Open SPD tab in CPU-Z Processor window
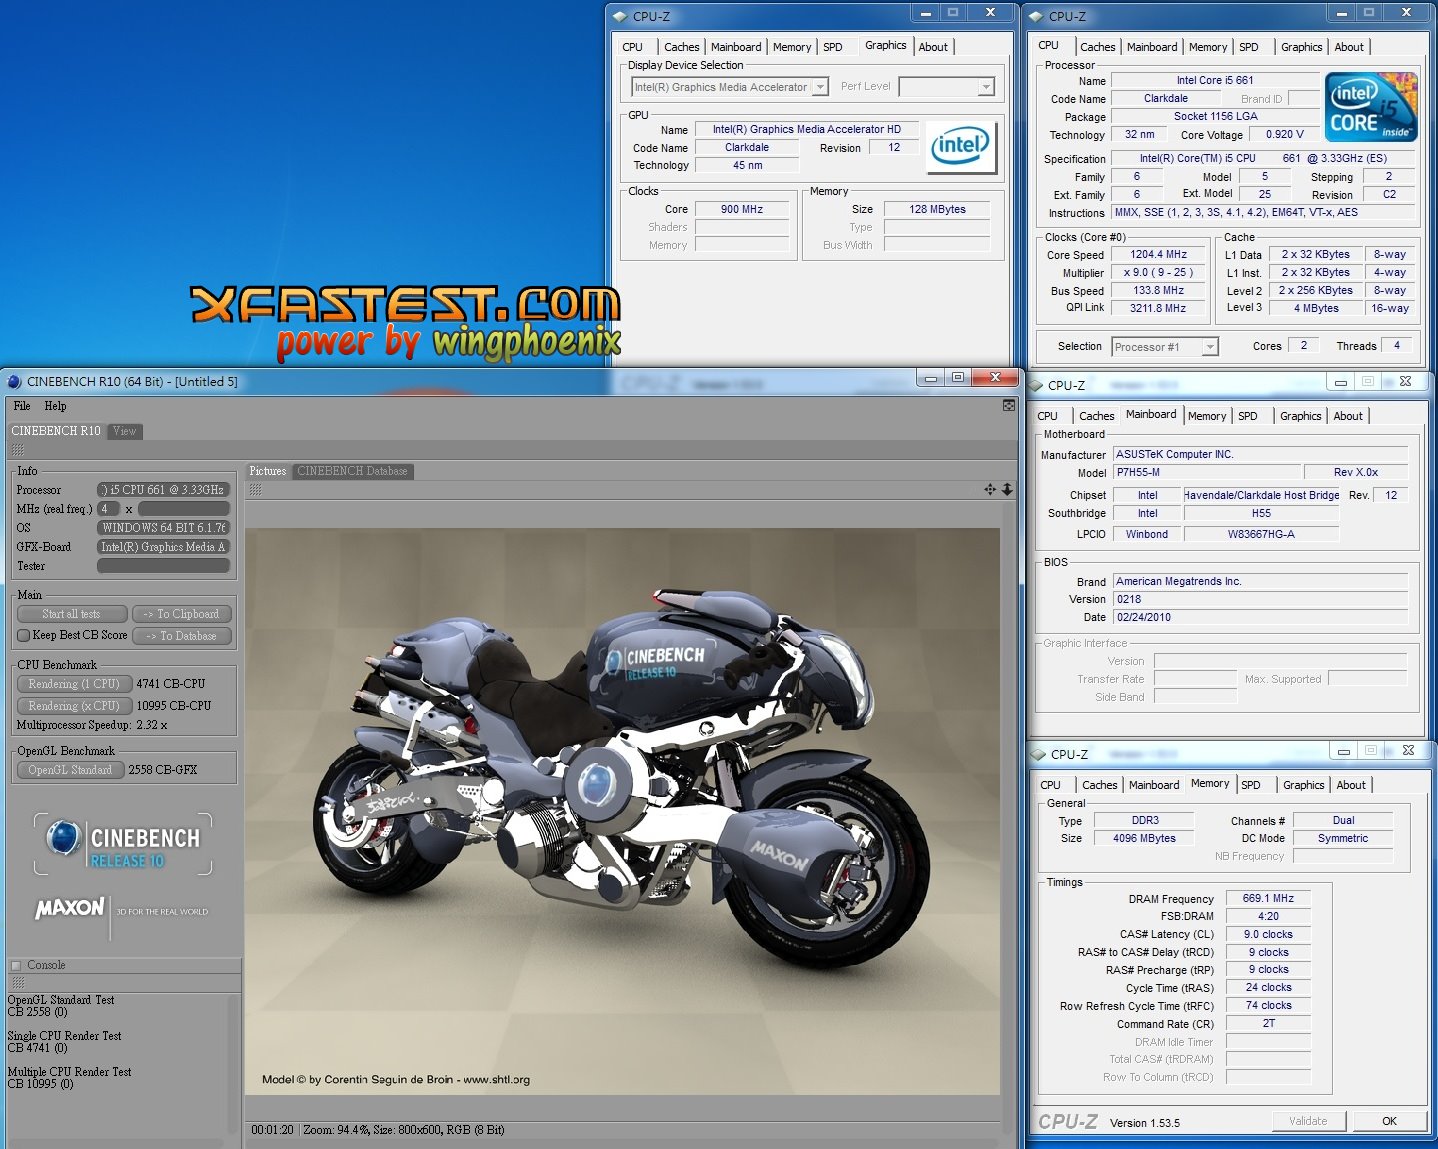 coord(1249,47)
